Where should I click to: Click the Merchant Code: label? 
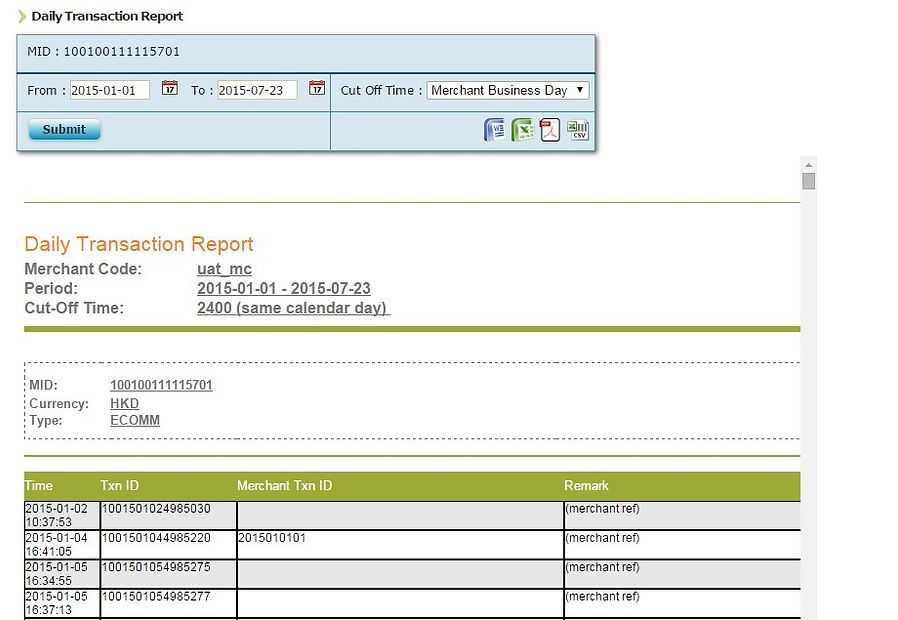[x=83, y=269]
